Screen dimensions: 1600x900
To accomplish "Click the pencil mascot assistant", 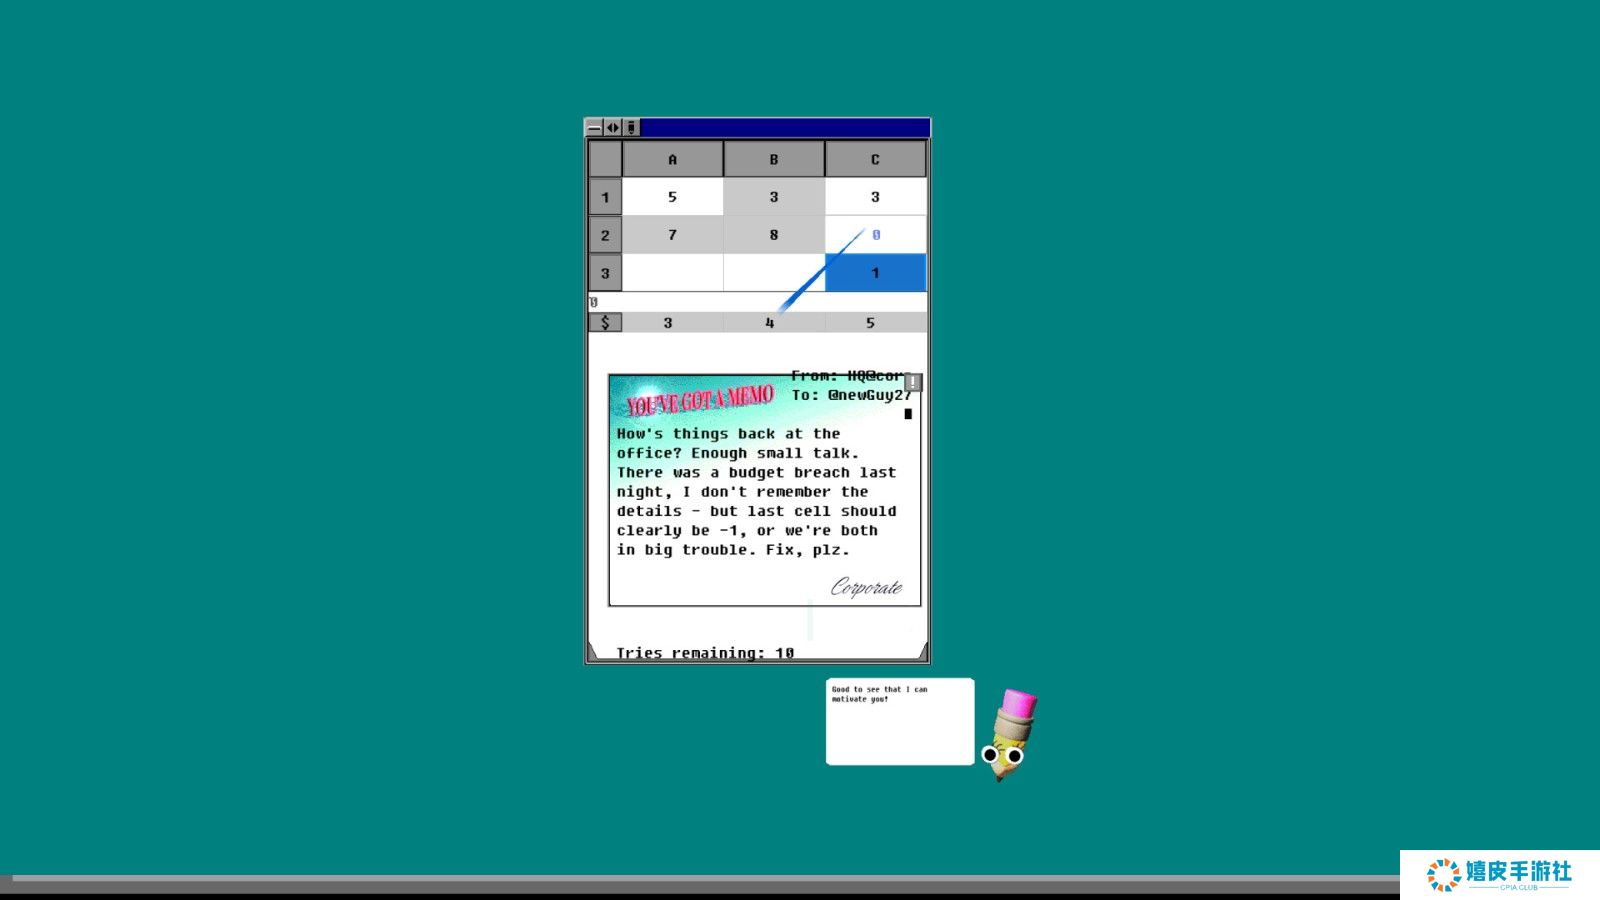I will [x=1011, y=733].
